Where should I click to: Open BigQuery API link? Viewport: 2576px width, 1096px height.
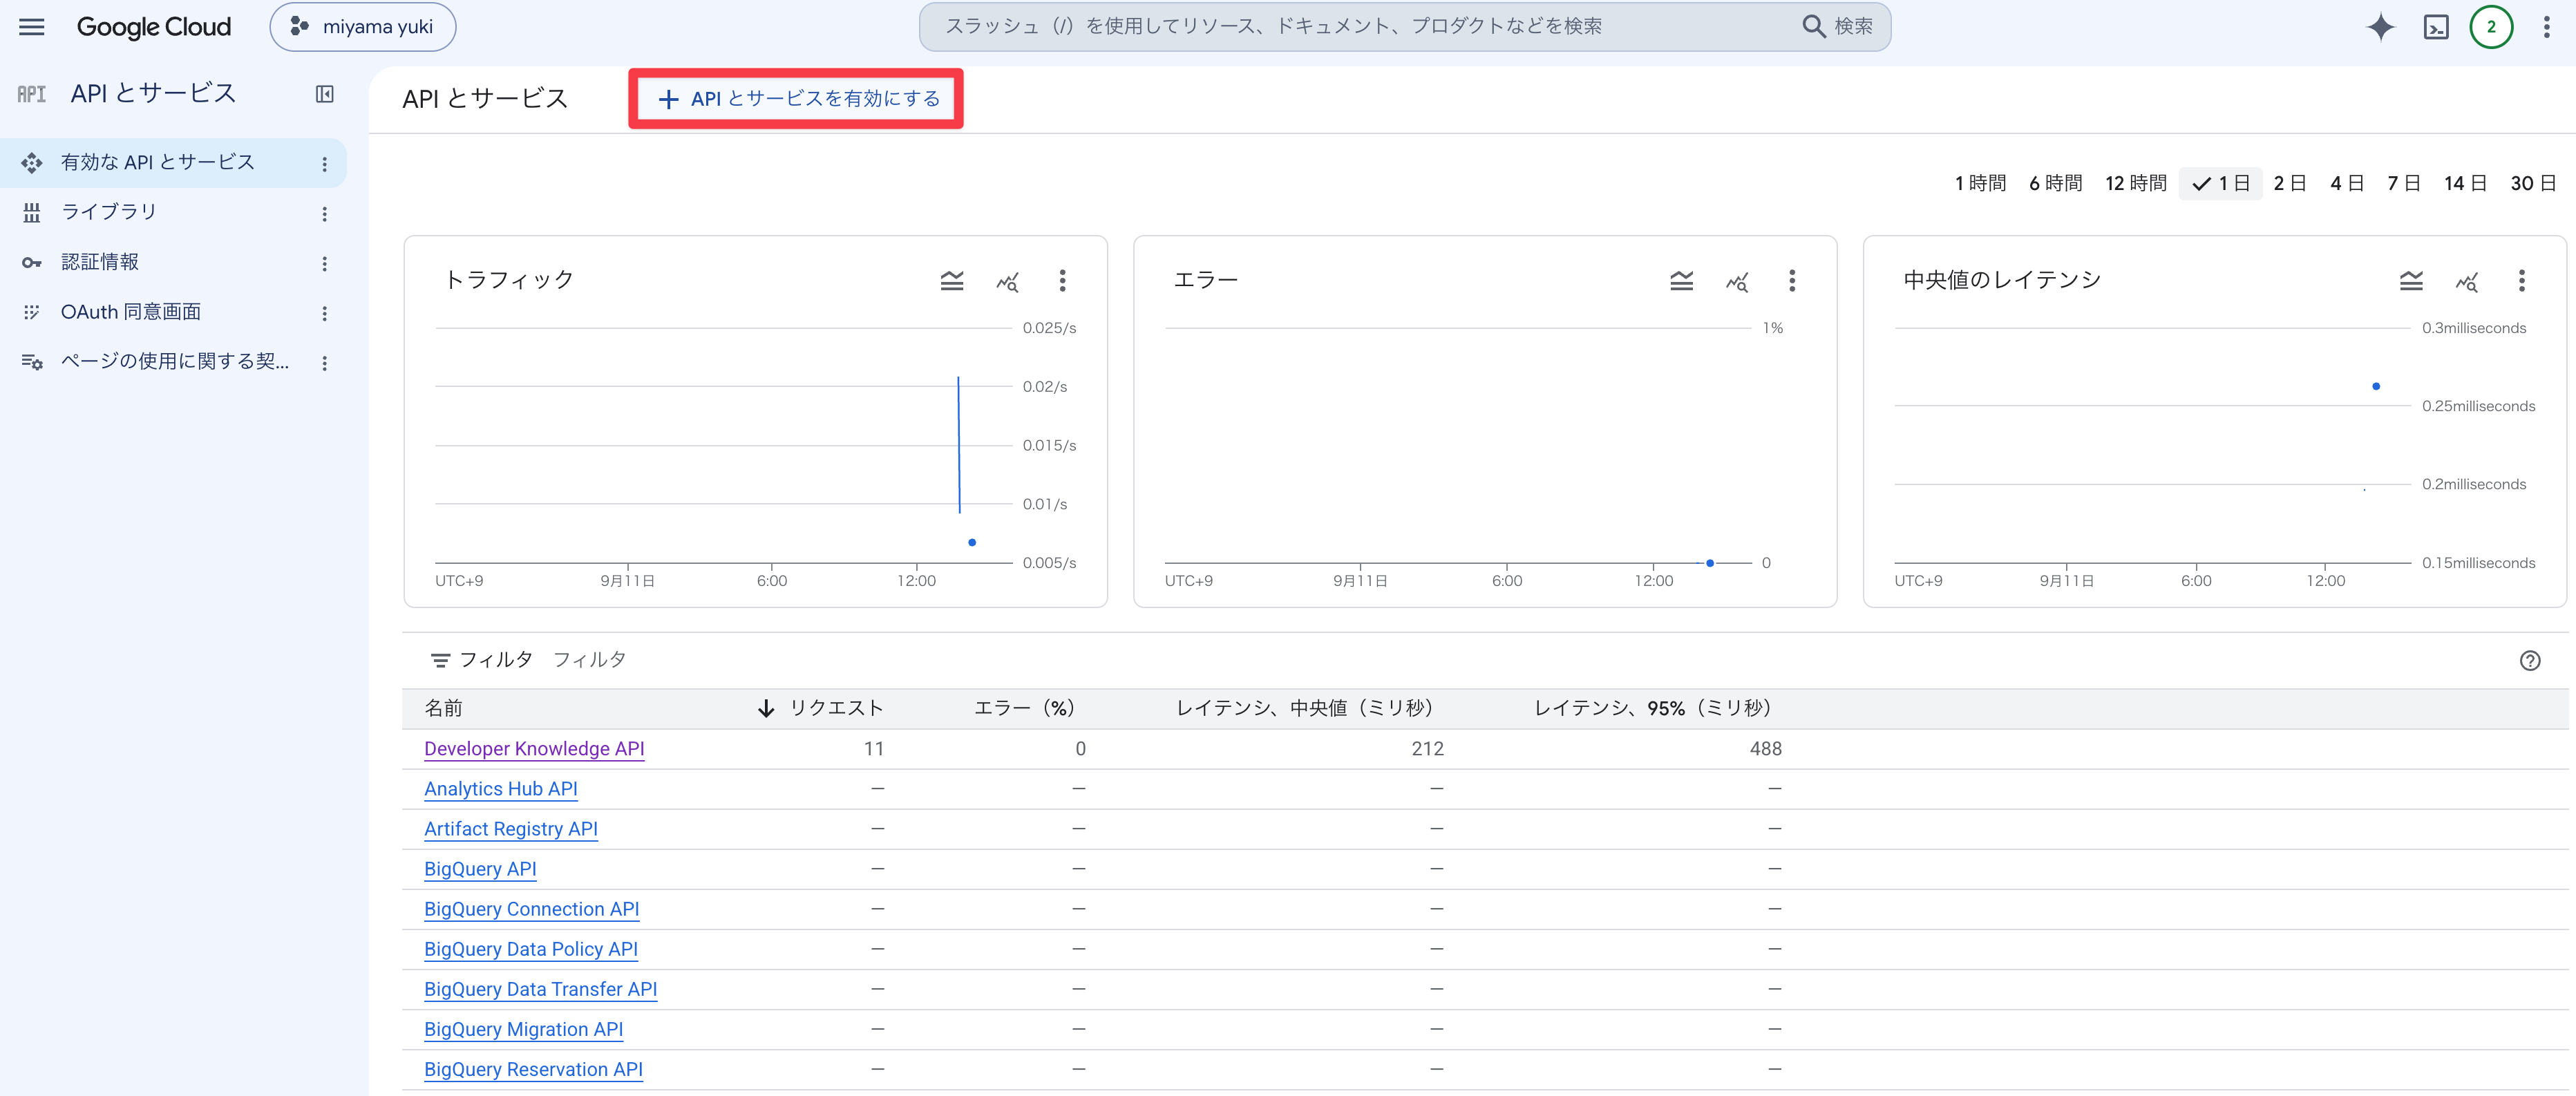[x=480, y=869]
